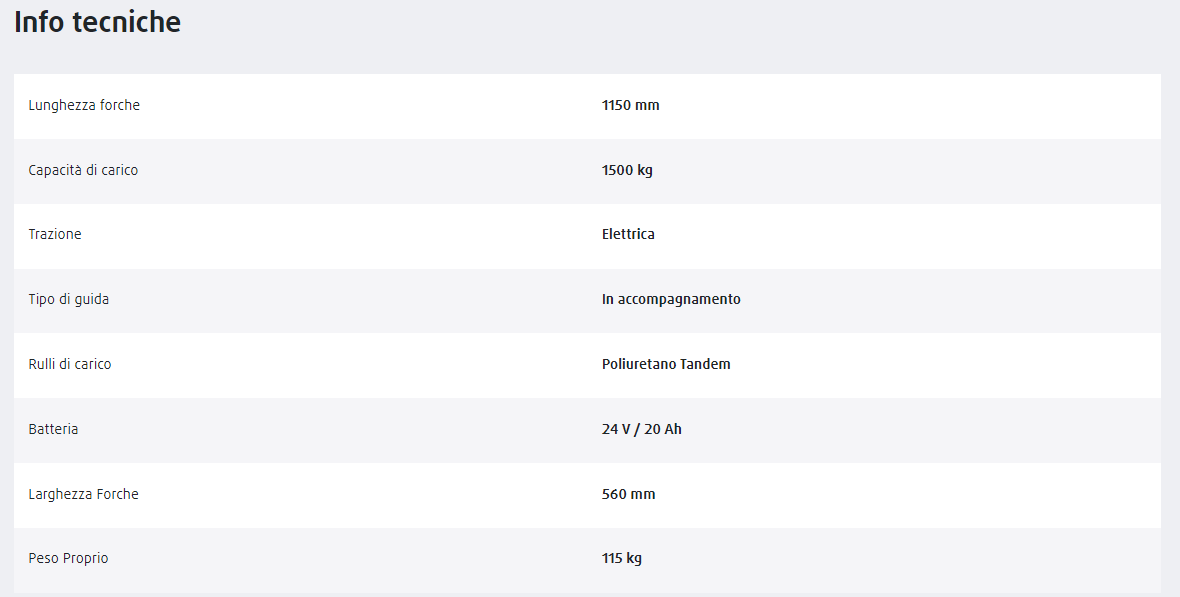Click the Poliuretano Tandem value
1180x597 pixels.
click(x=666, y=364)
